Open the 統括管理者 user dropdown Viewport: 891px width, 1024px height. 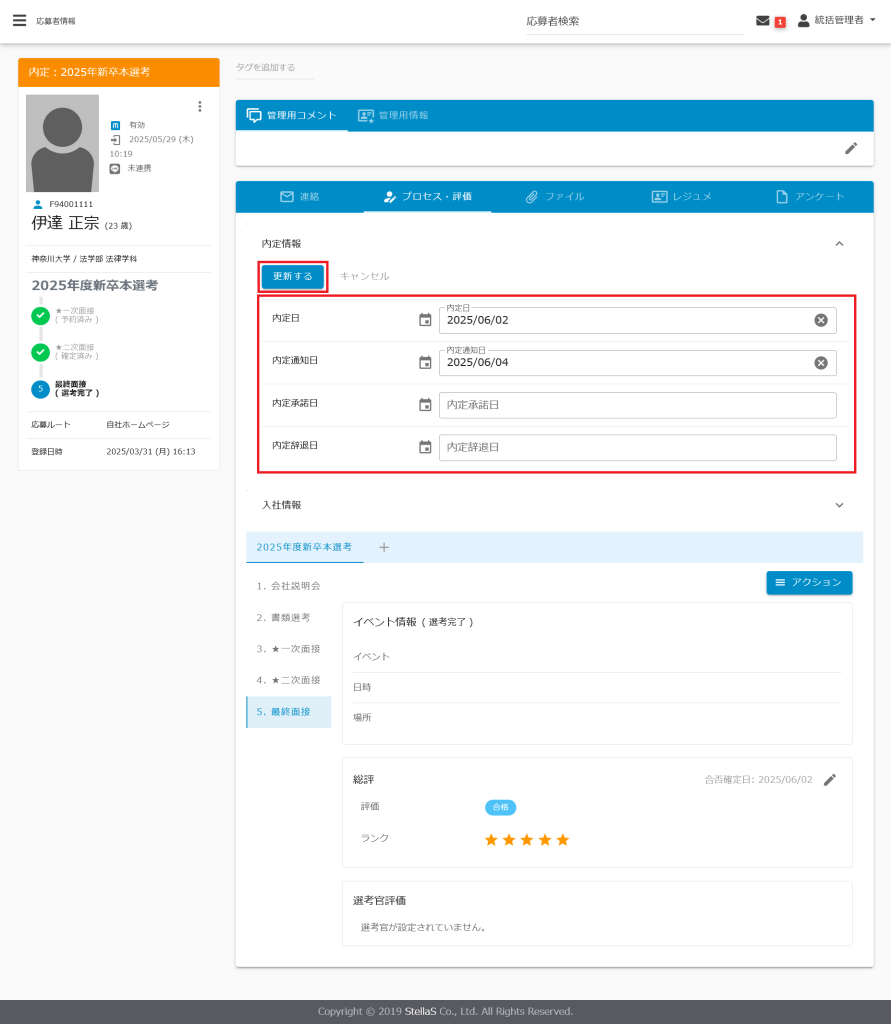coord(837,20)
